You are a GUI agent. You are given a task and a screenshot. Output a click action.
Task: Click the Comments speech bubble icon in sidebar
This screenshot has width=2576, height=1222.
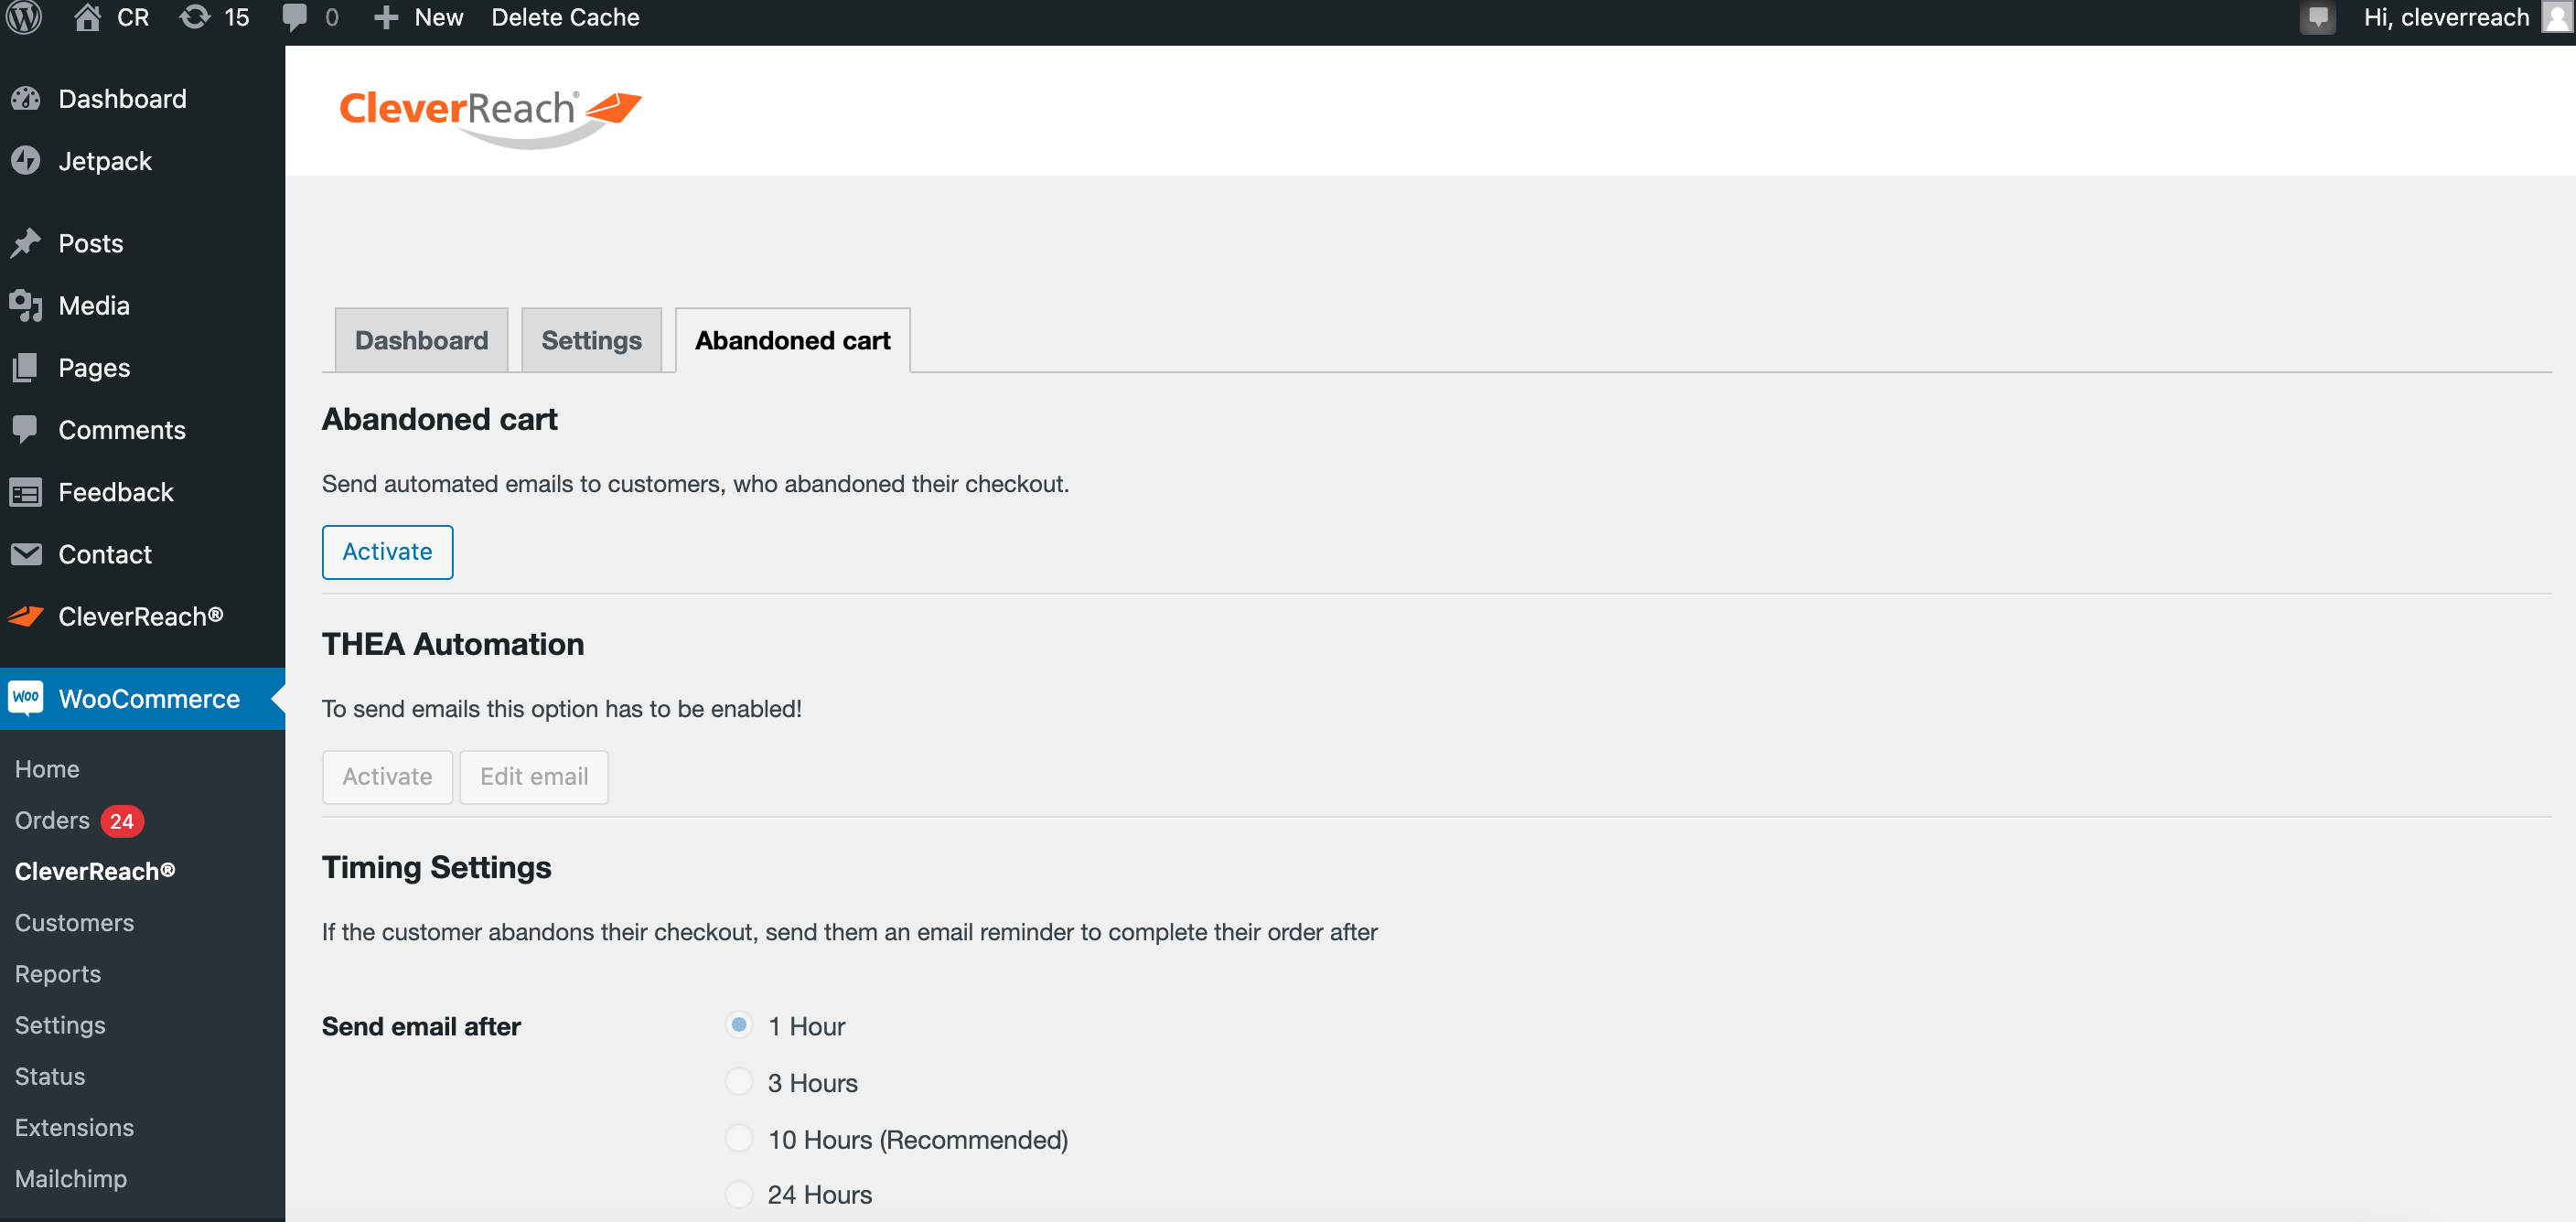pos(26,429)
